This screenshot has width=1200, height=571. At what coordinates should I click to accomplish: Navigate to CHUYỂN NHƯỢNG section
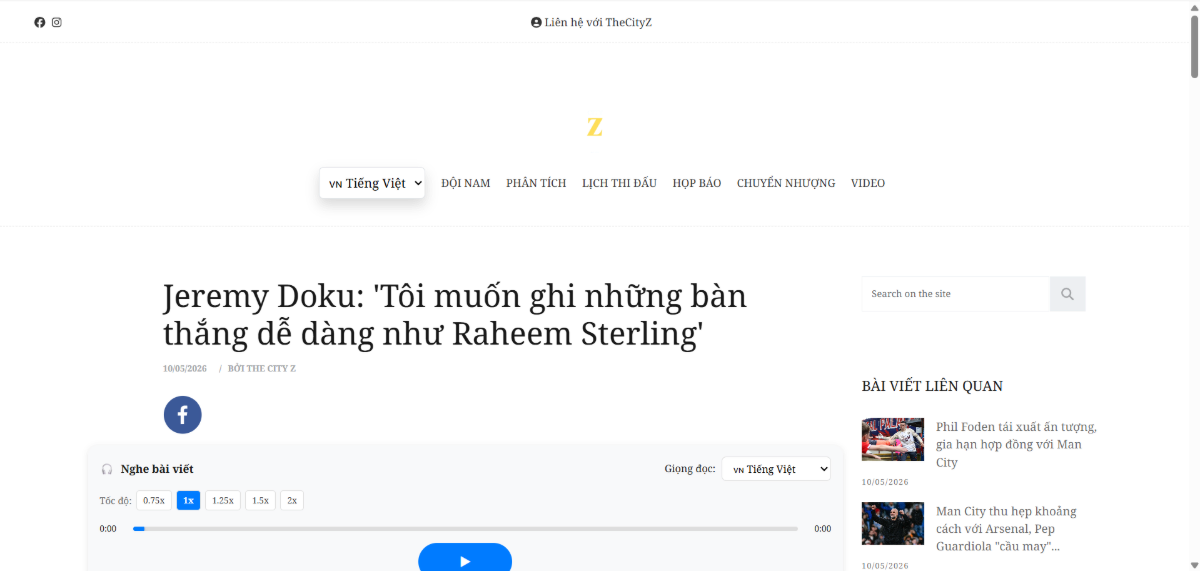tap(786, 183)
